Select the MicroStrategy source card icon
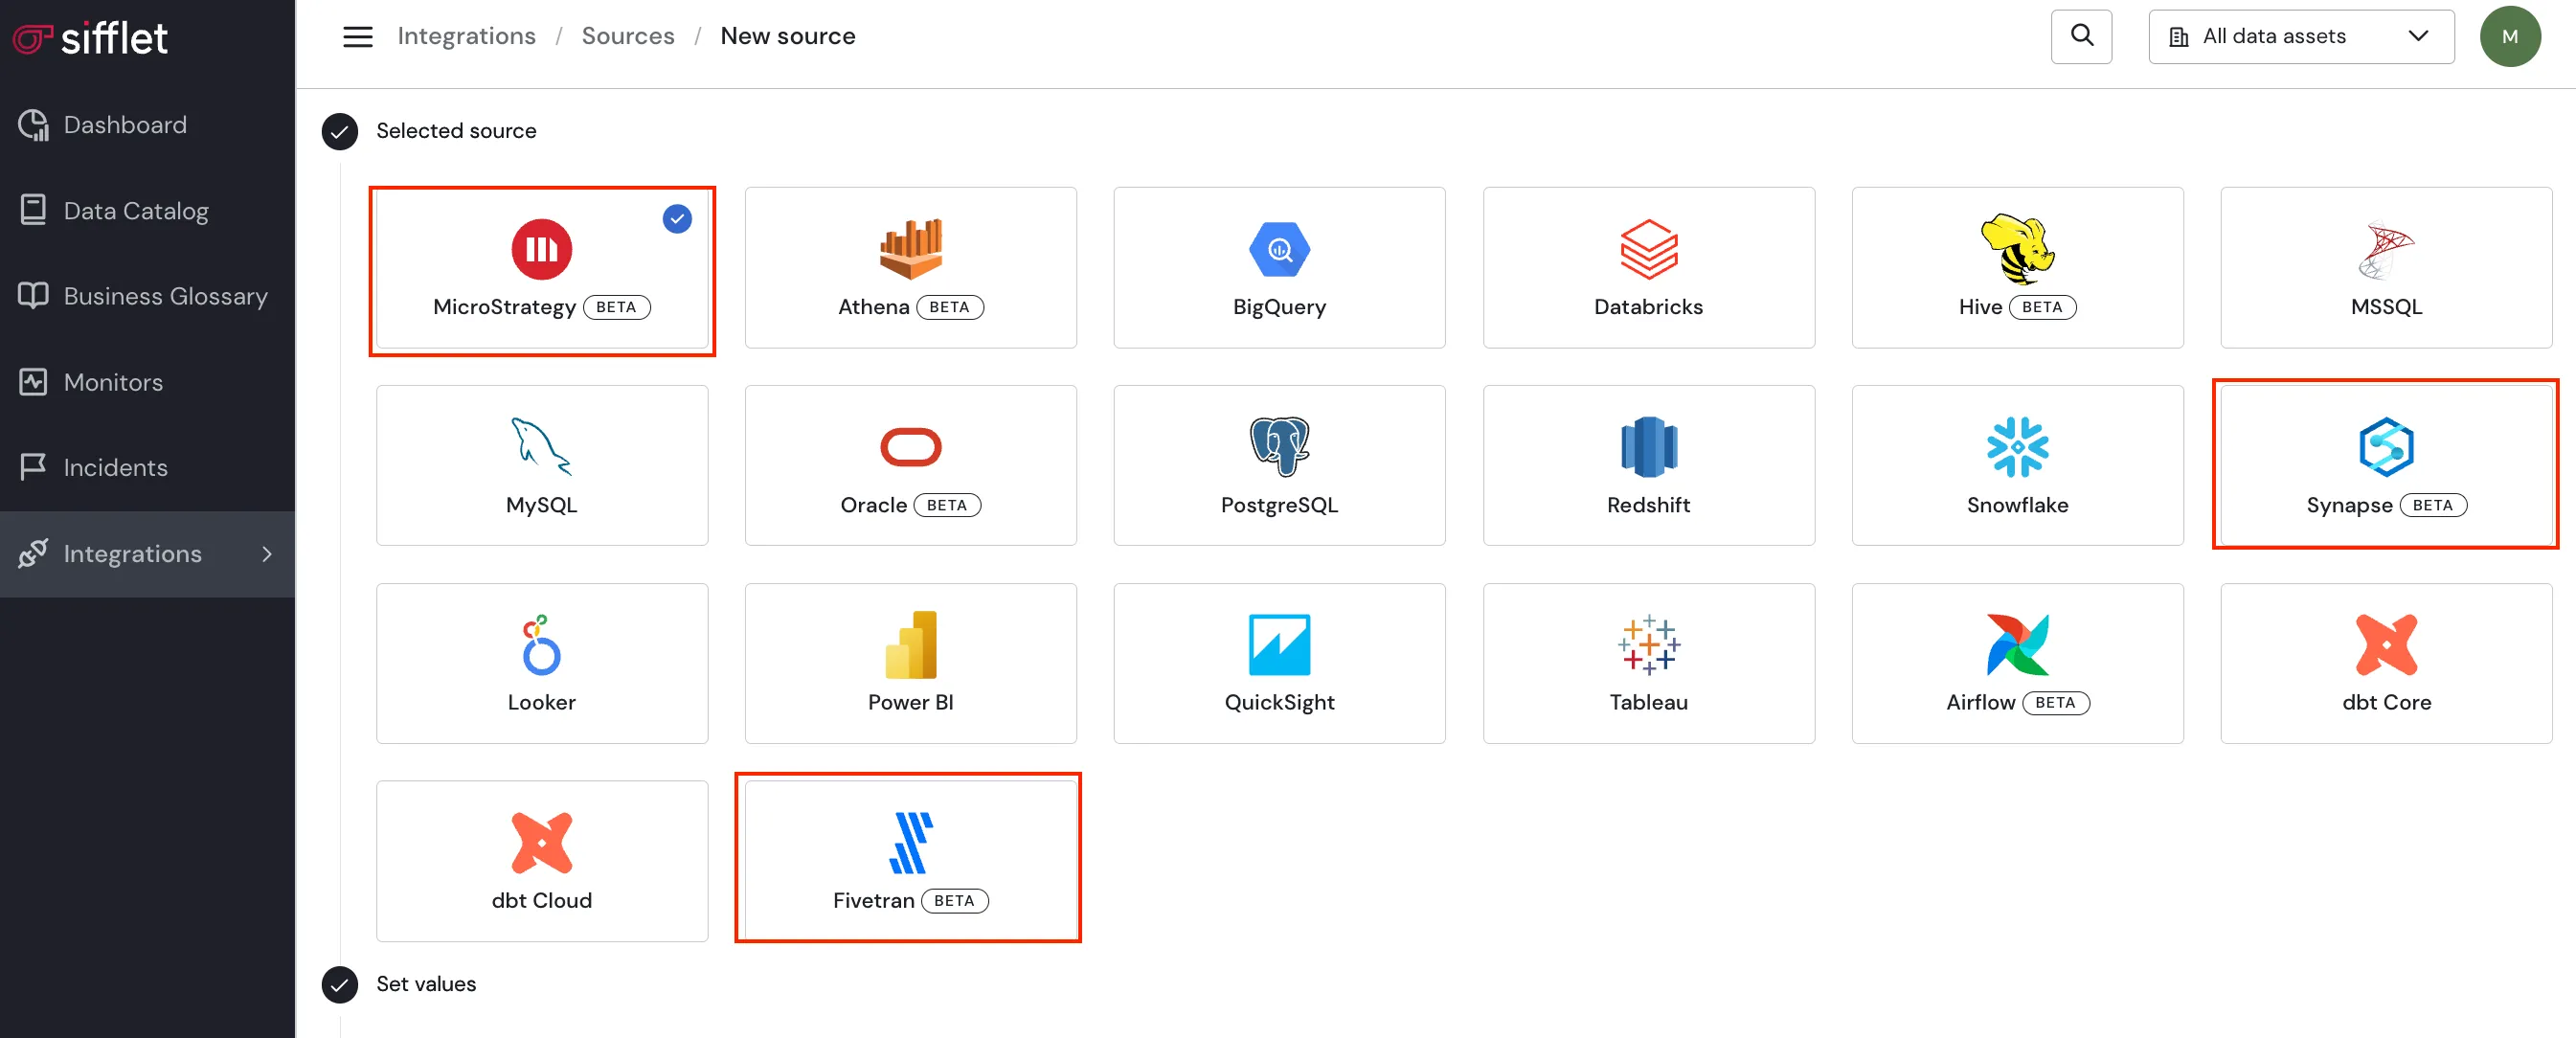This screenshot has width=2576, height=1038. pos(541,249)
